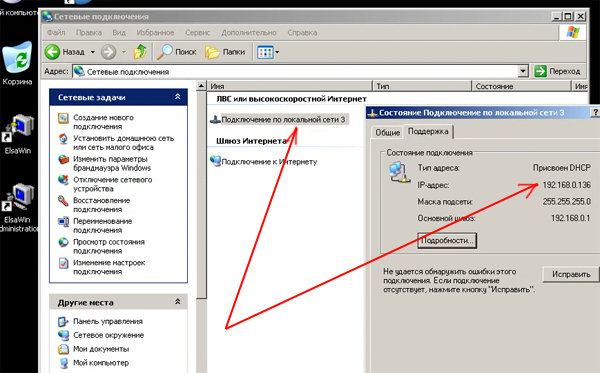Open the Панель управления link

coord(108,321)
